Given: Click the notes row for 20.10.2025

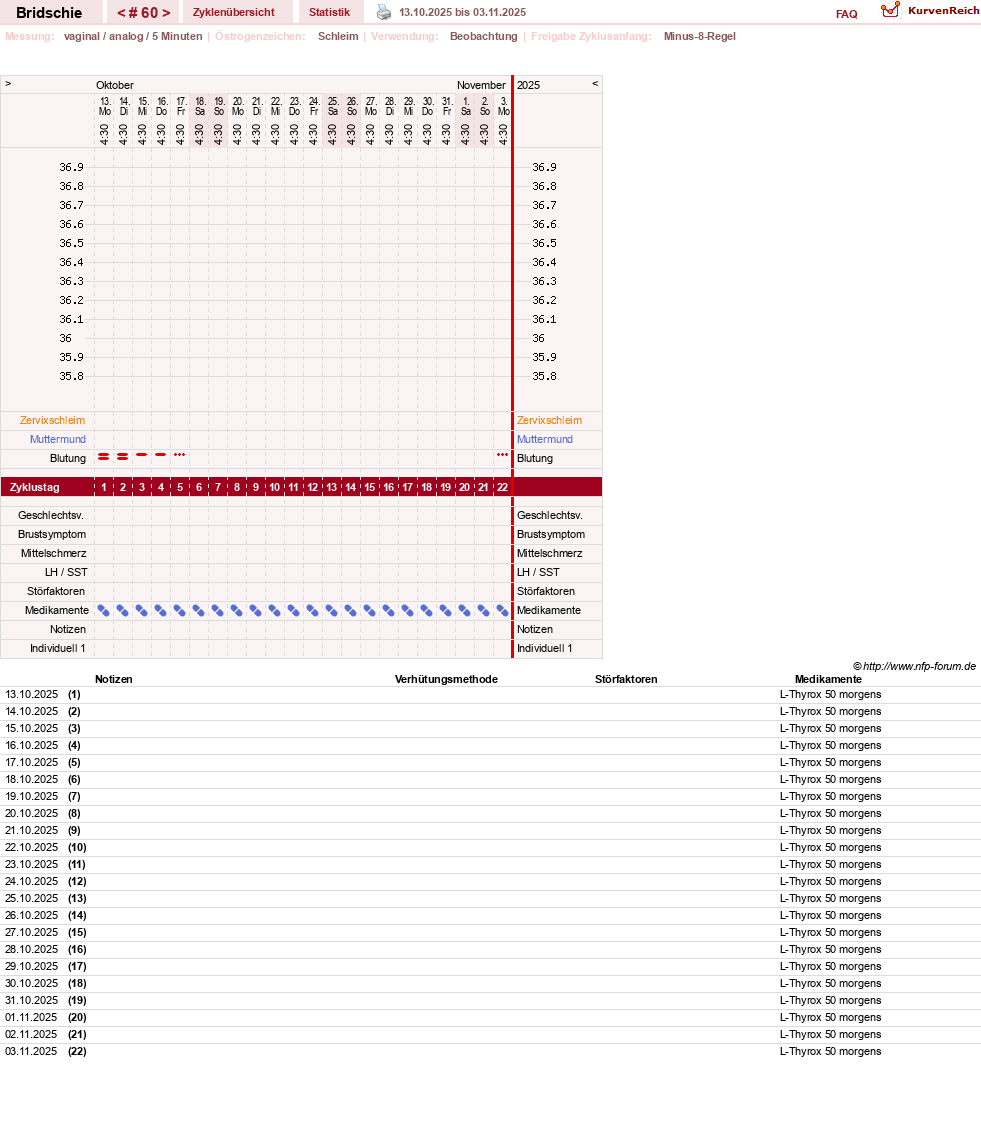Looking at the screenshot, I should click(490, 814).
